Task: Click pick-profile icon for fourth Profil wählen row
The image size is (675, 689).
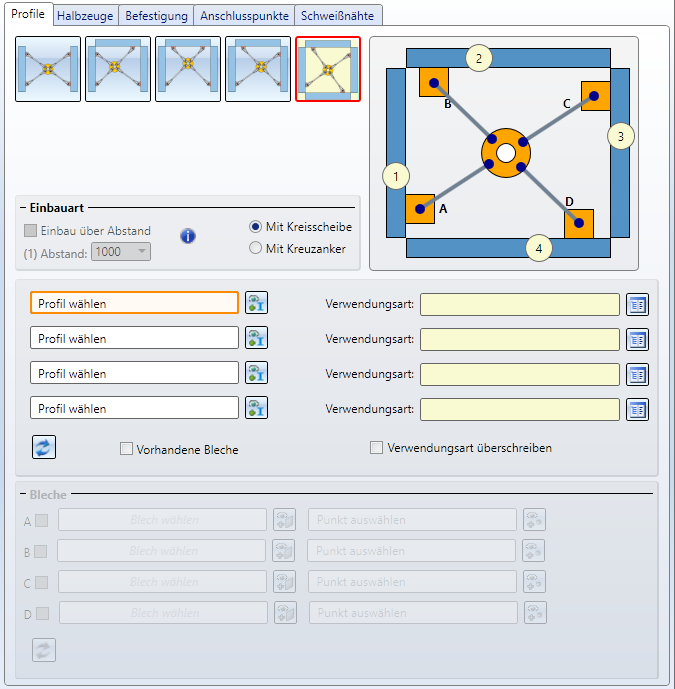Action: [x=257, y=408]
